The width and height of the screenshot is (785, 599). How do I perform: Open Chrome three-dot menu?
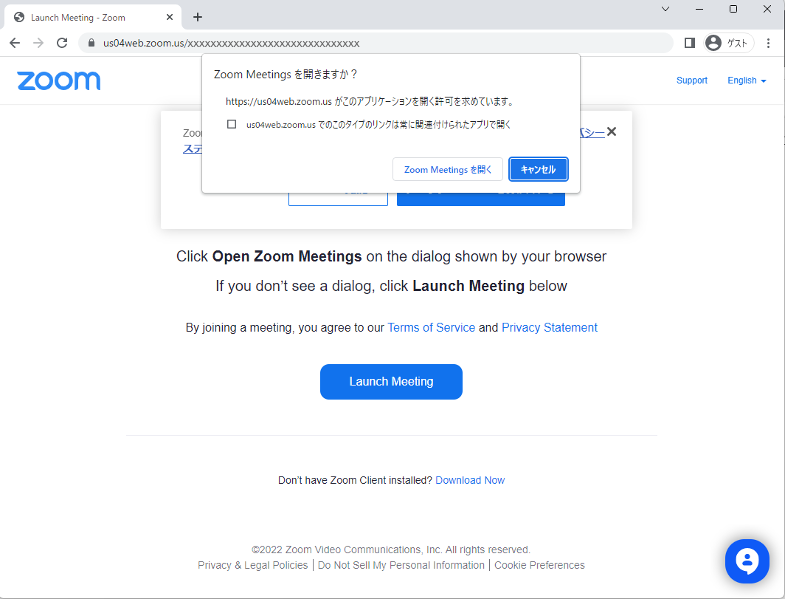[768, 43]
